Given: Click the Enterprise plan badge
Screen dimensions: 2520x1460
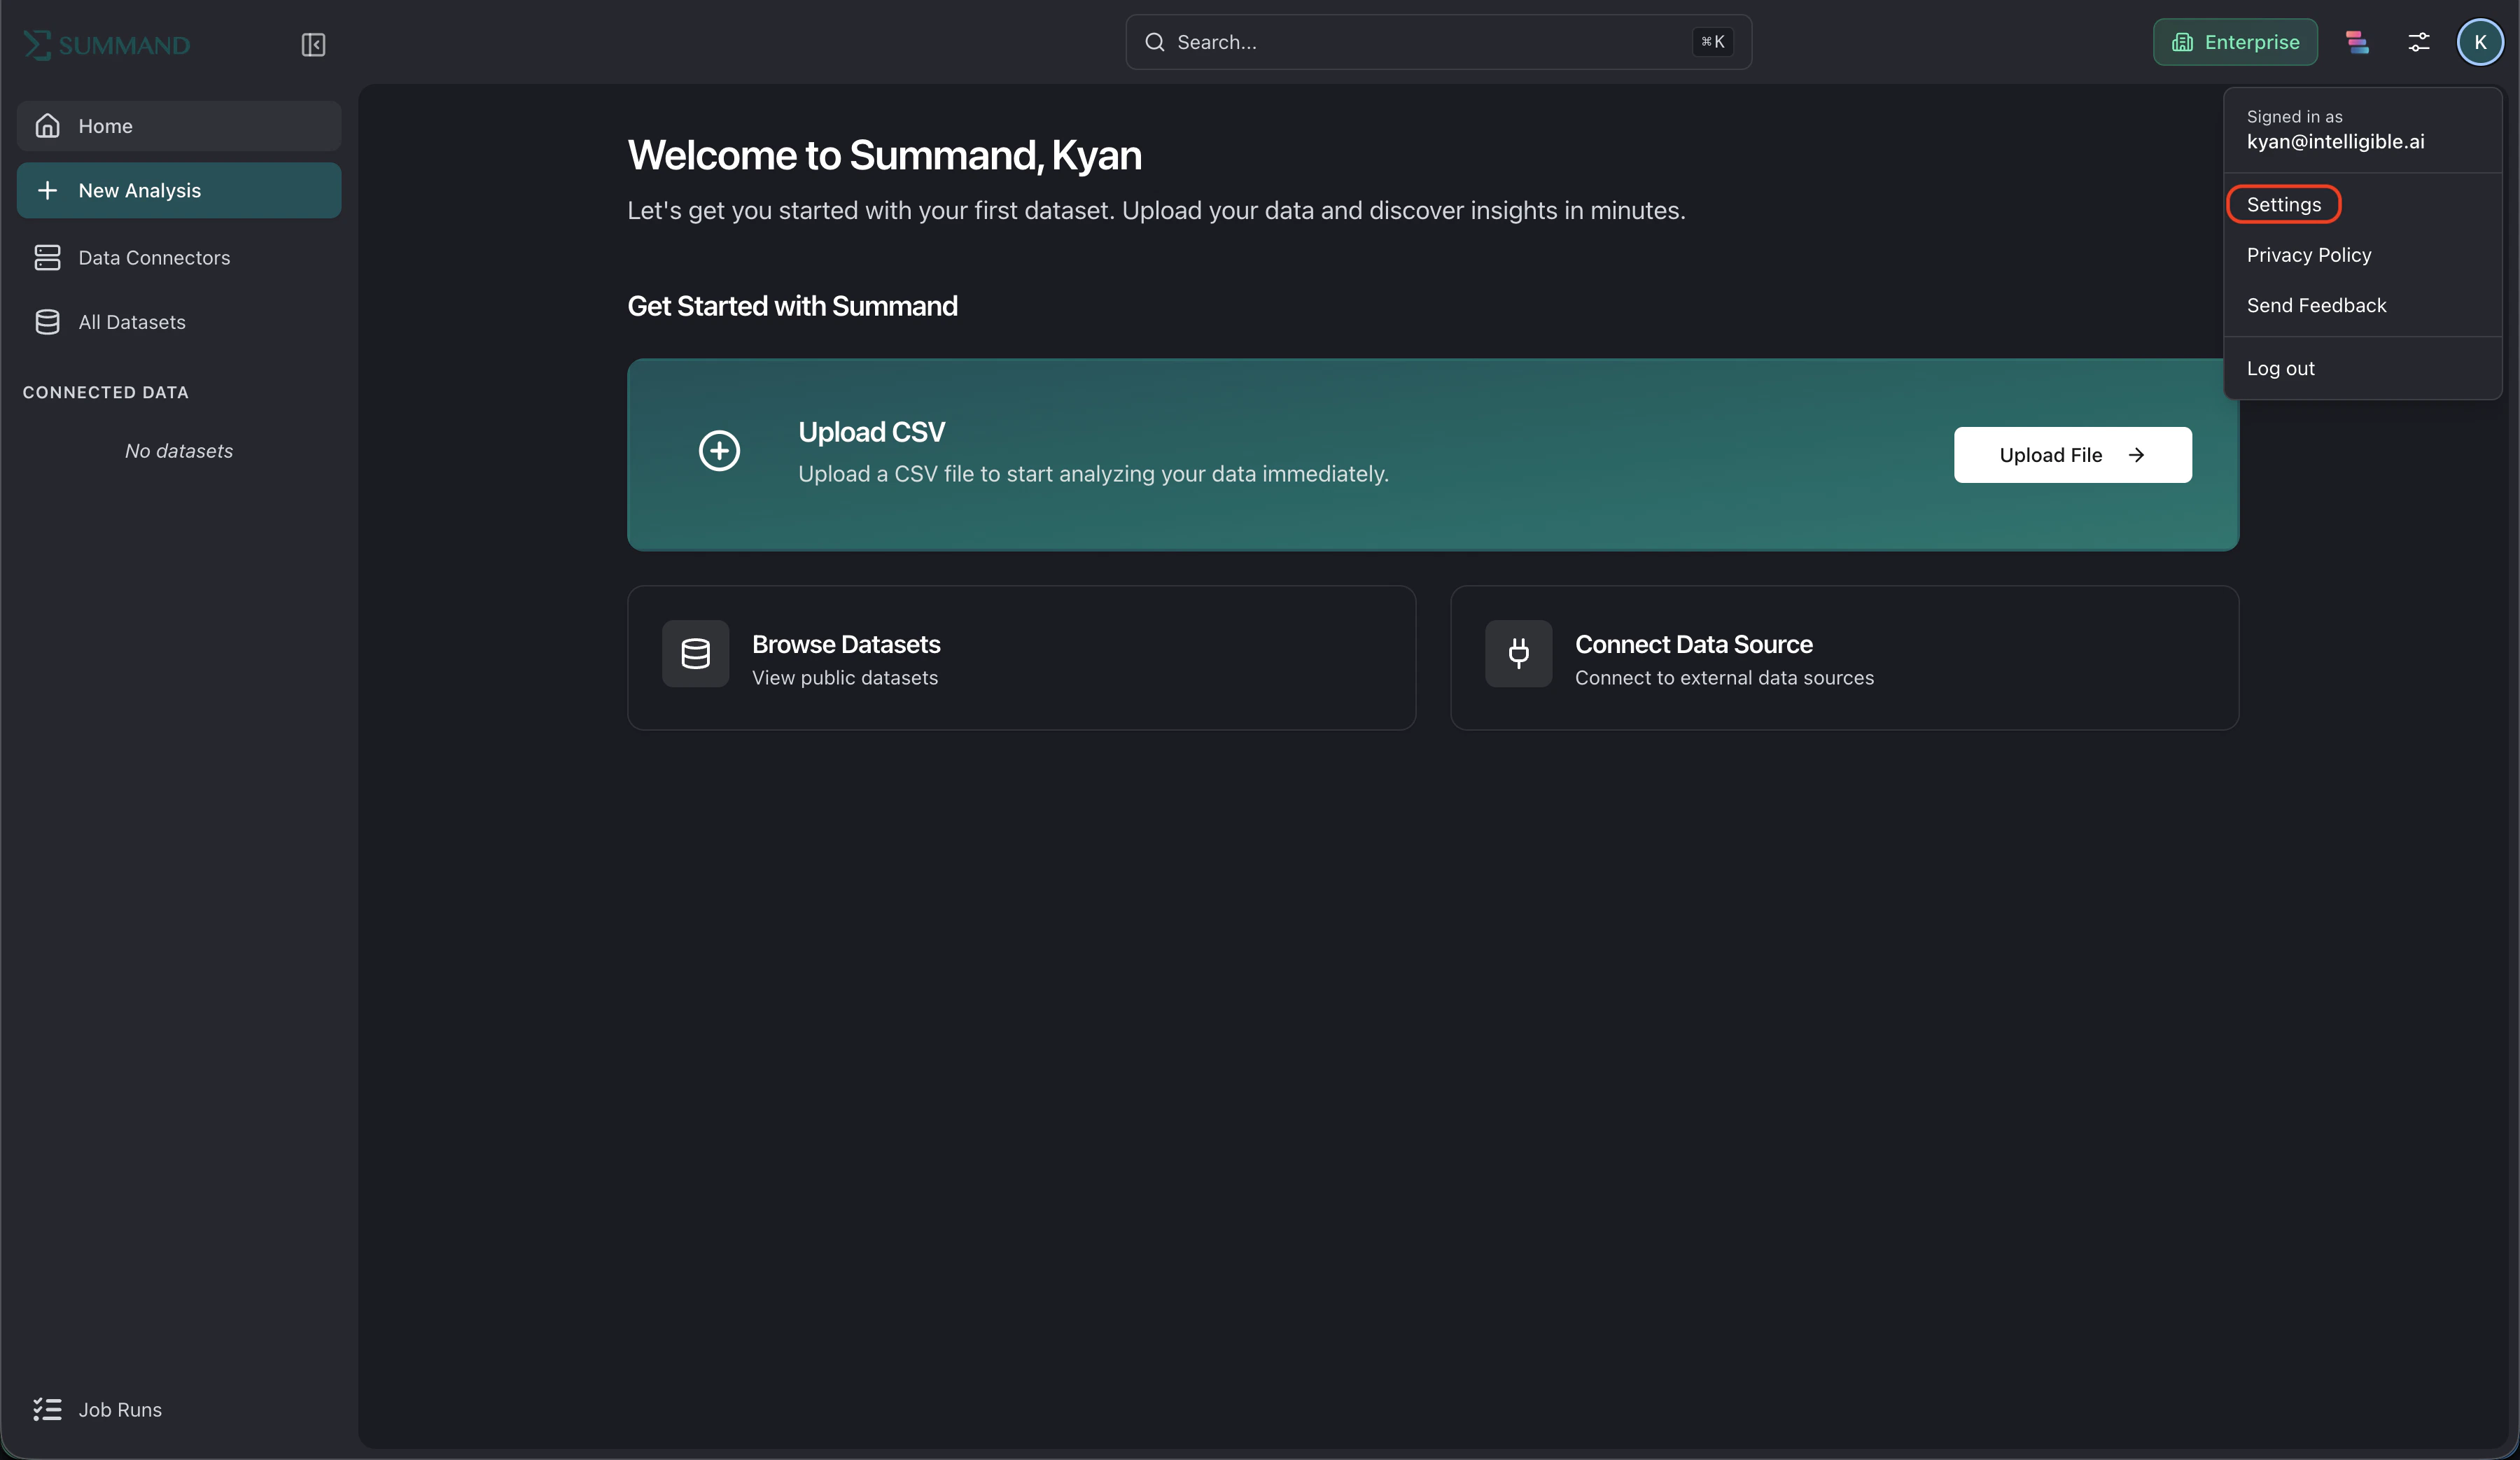Looking at the screenshot, I should coord(2235,42).
